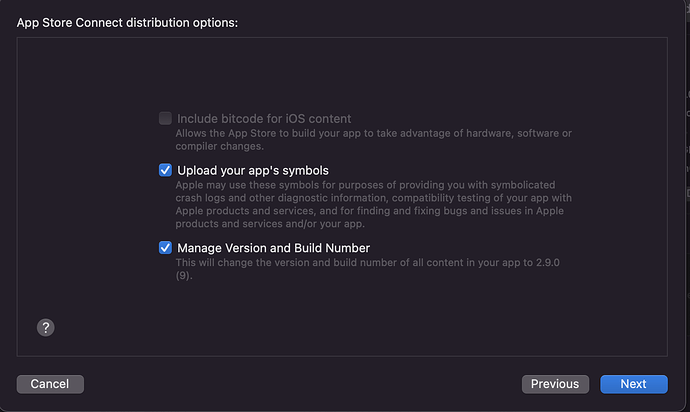
Task: Click the "Include bitcode for iOS content" label
Action: coord(264,118)
